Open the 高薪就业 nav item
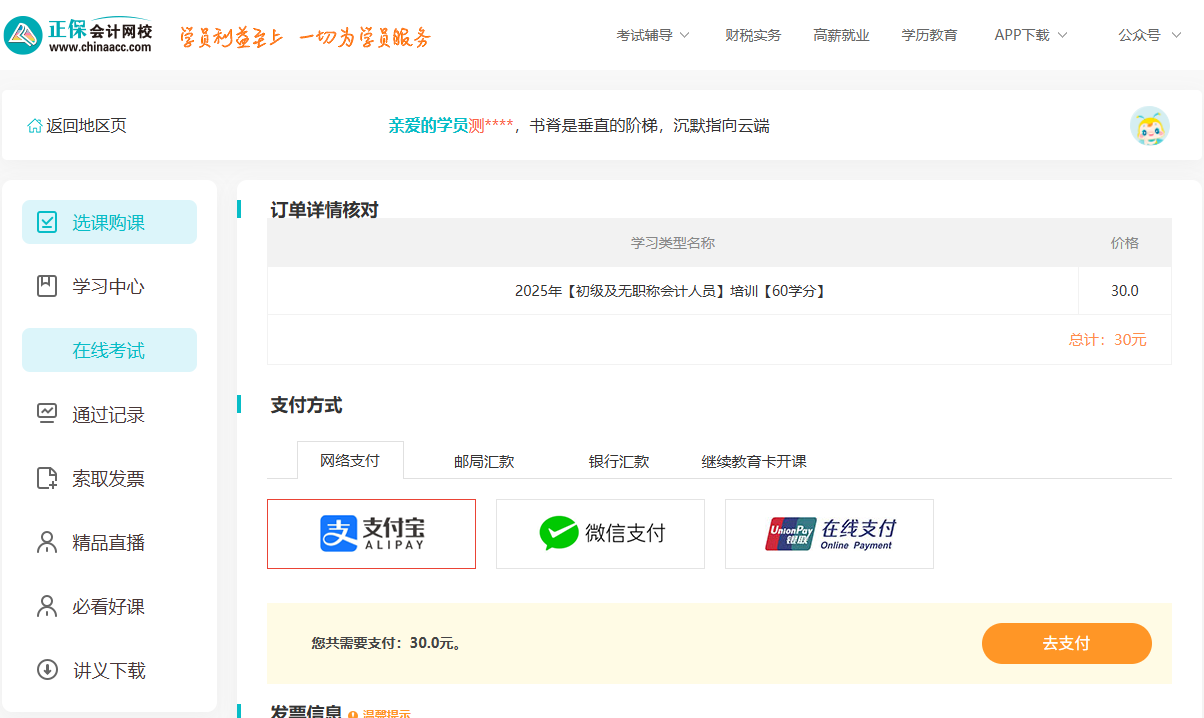This screenshot has width=1204, height=718. point(841,35)
